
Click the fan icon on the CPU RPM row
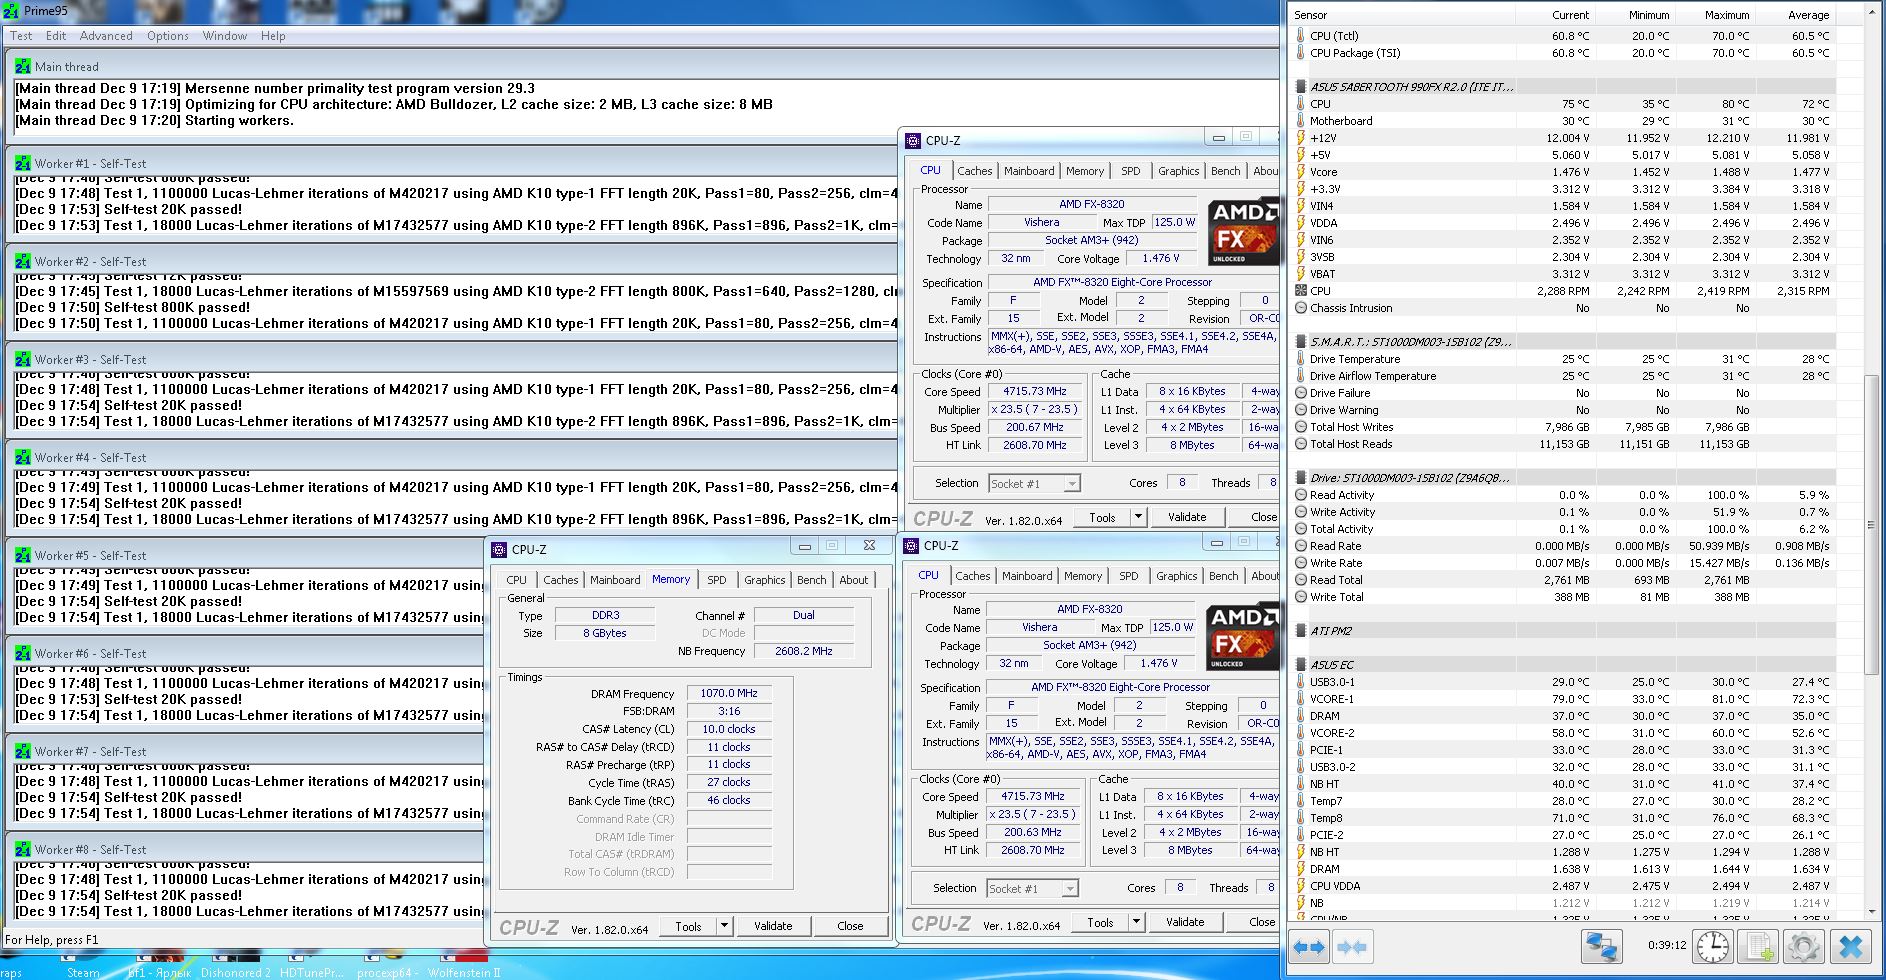[x=1301, y=291]
